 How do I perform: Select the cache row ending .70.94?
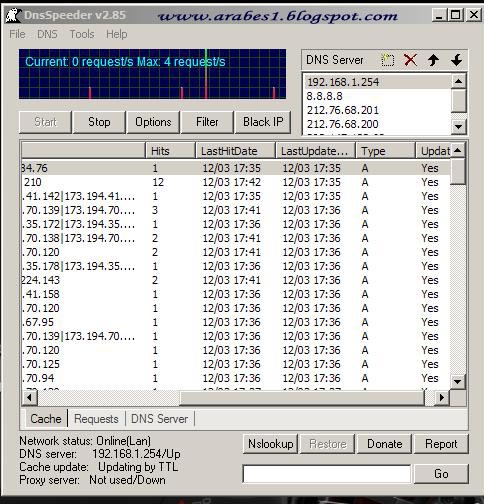[236, 378]
